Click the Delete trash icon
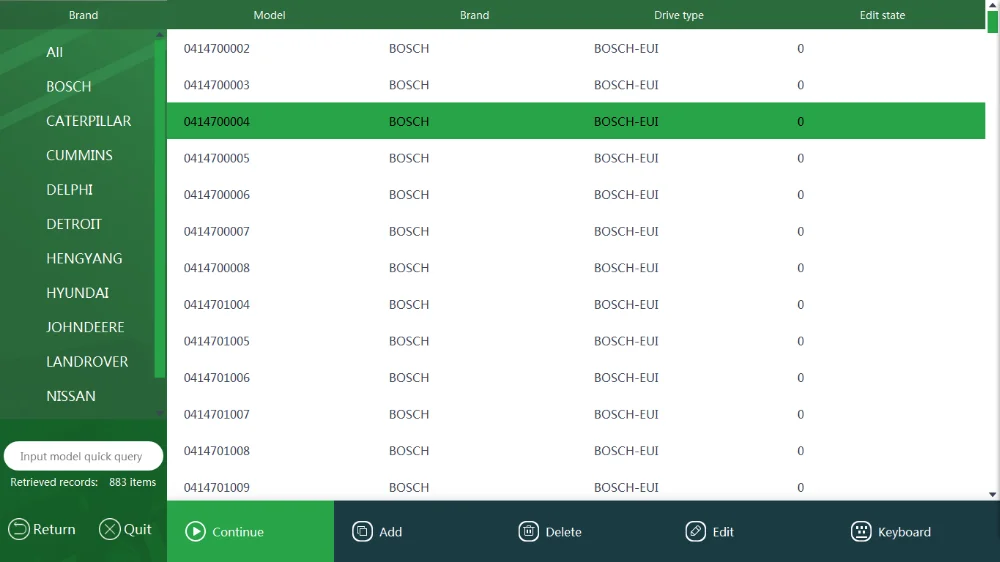Image resolution: width=1000 pixels, height=562 pixels. coord(529,531)
